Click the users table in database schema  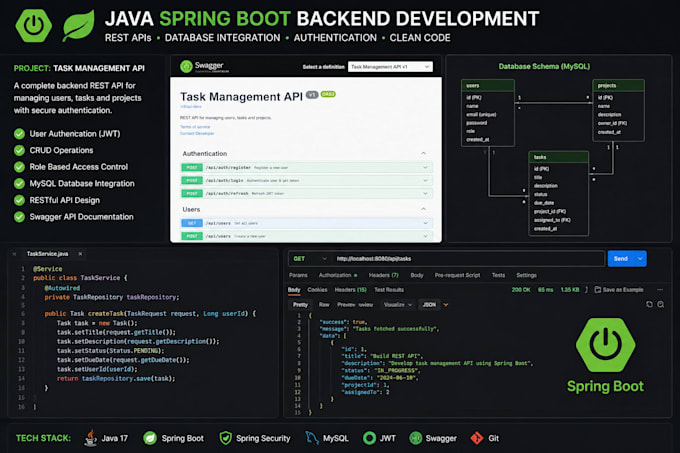tap(488, 113)
